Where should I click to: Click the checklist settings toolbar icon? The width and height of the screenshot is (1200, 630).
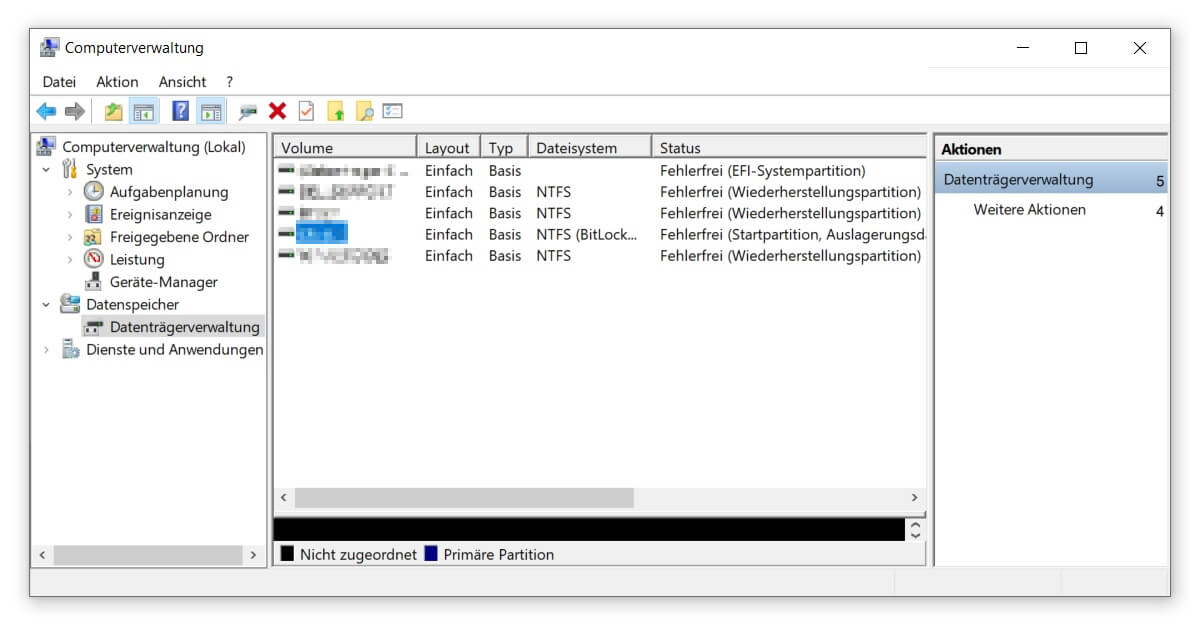point(392,112)
